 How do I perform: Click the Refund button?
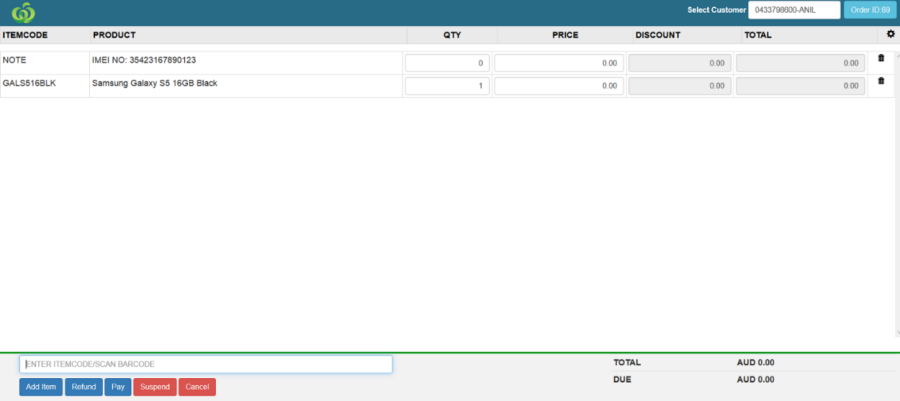(83, 387)
